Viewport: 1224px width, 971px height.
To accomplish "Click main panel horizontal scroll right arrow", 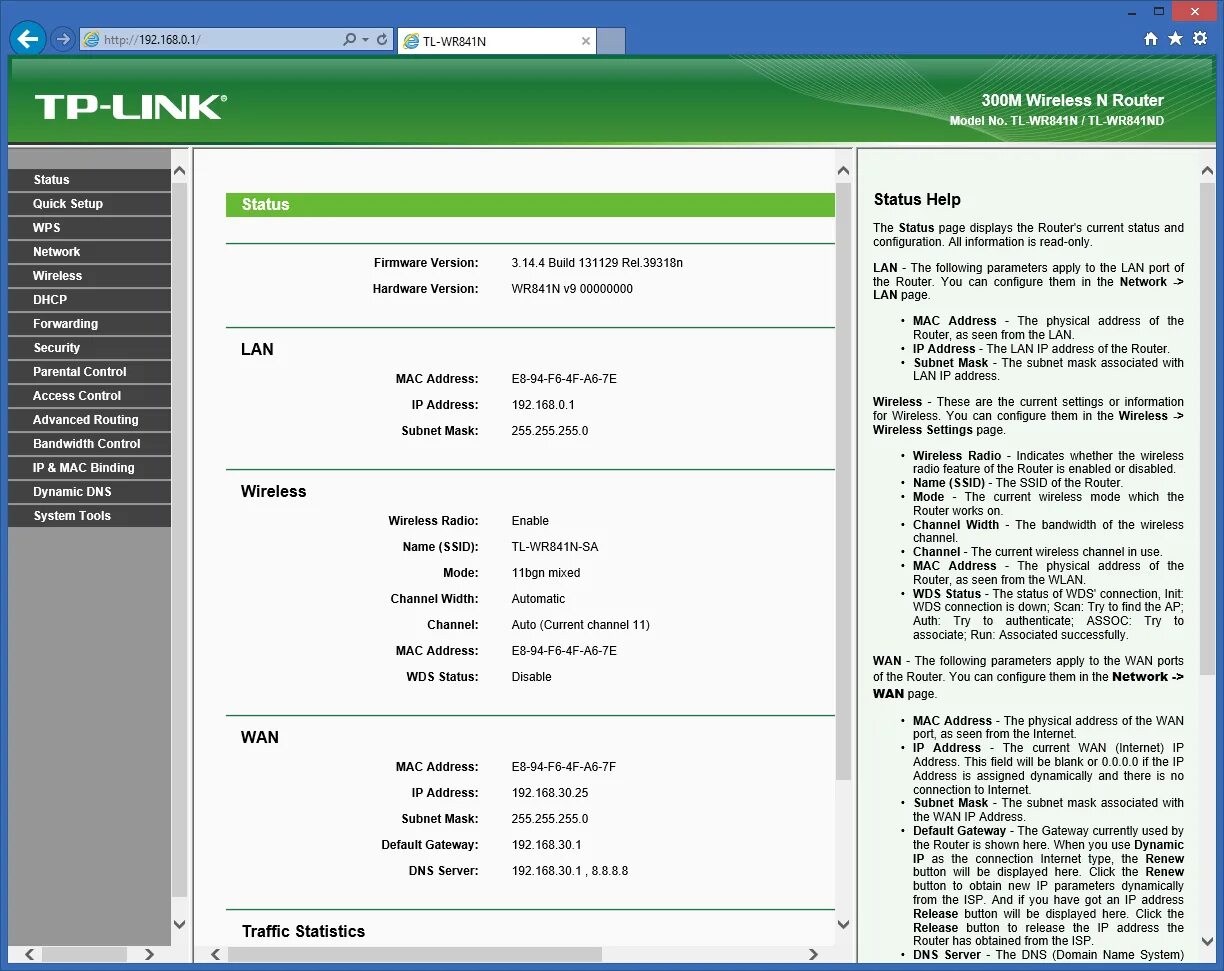I will 813,955.
